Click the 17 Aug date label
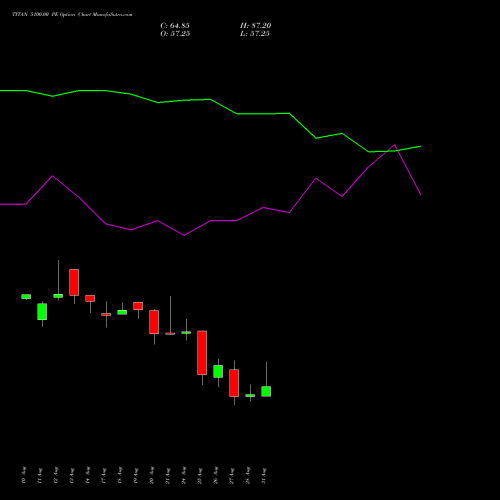Image resolution: width=500 pixels, height=500 pixels. tap(104, 475)
